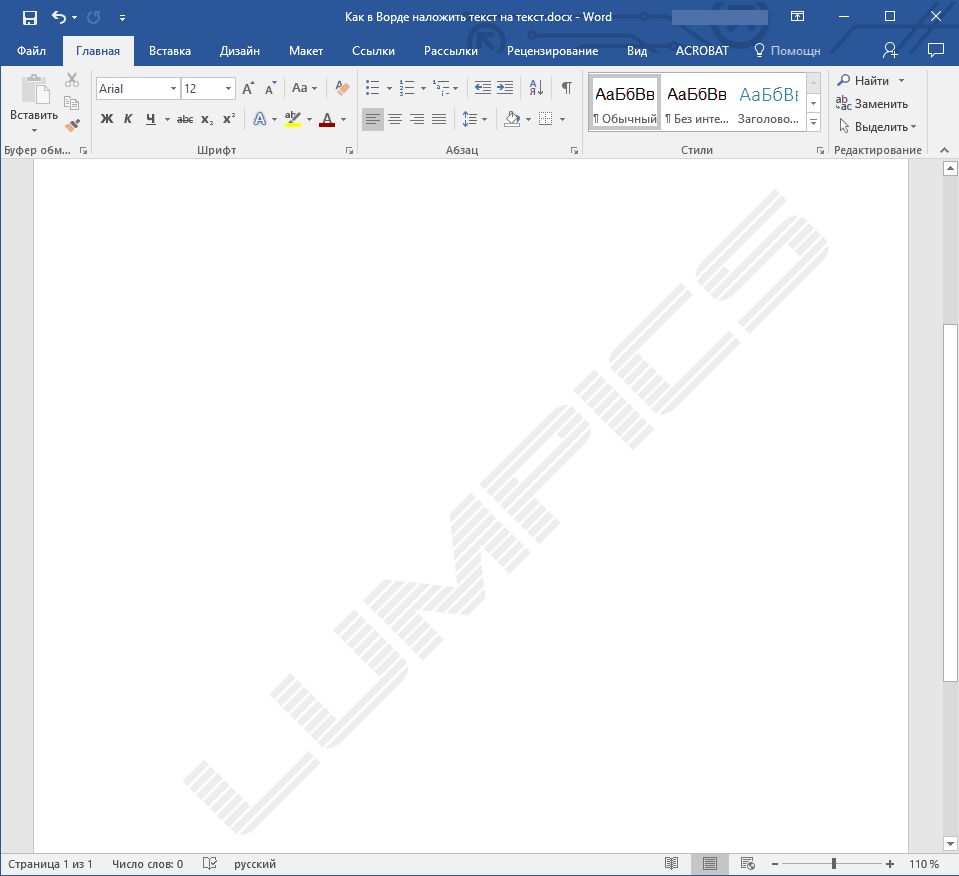
Task: Click the red font color swatch
Action: [x=326, y=119]
